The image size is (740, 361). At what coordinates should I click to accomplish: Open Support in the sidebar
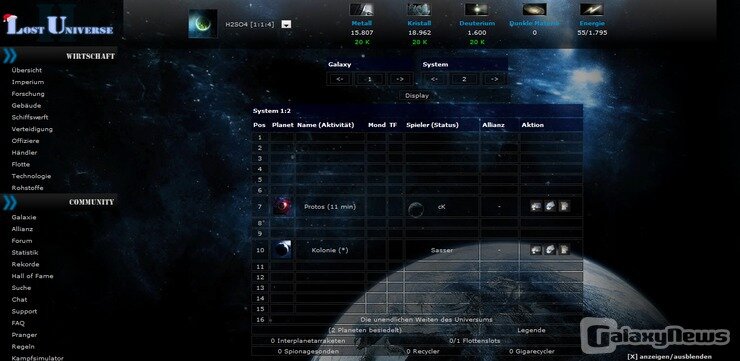tap(24, 311)
